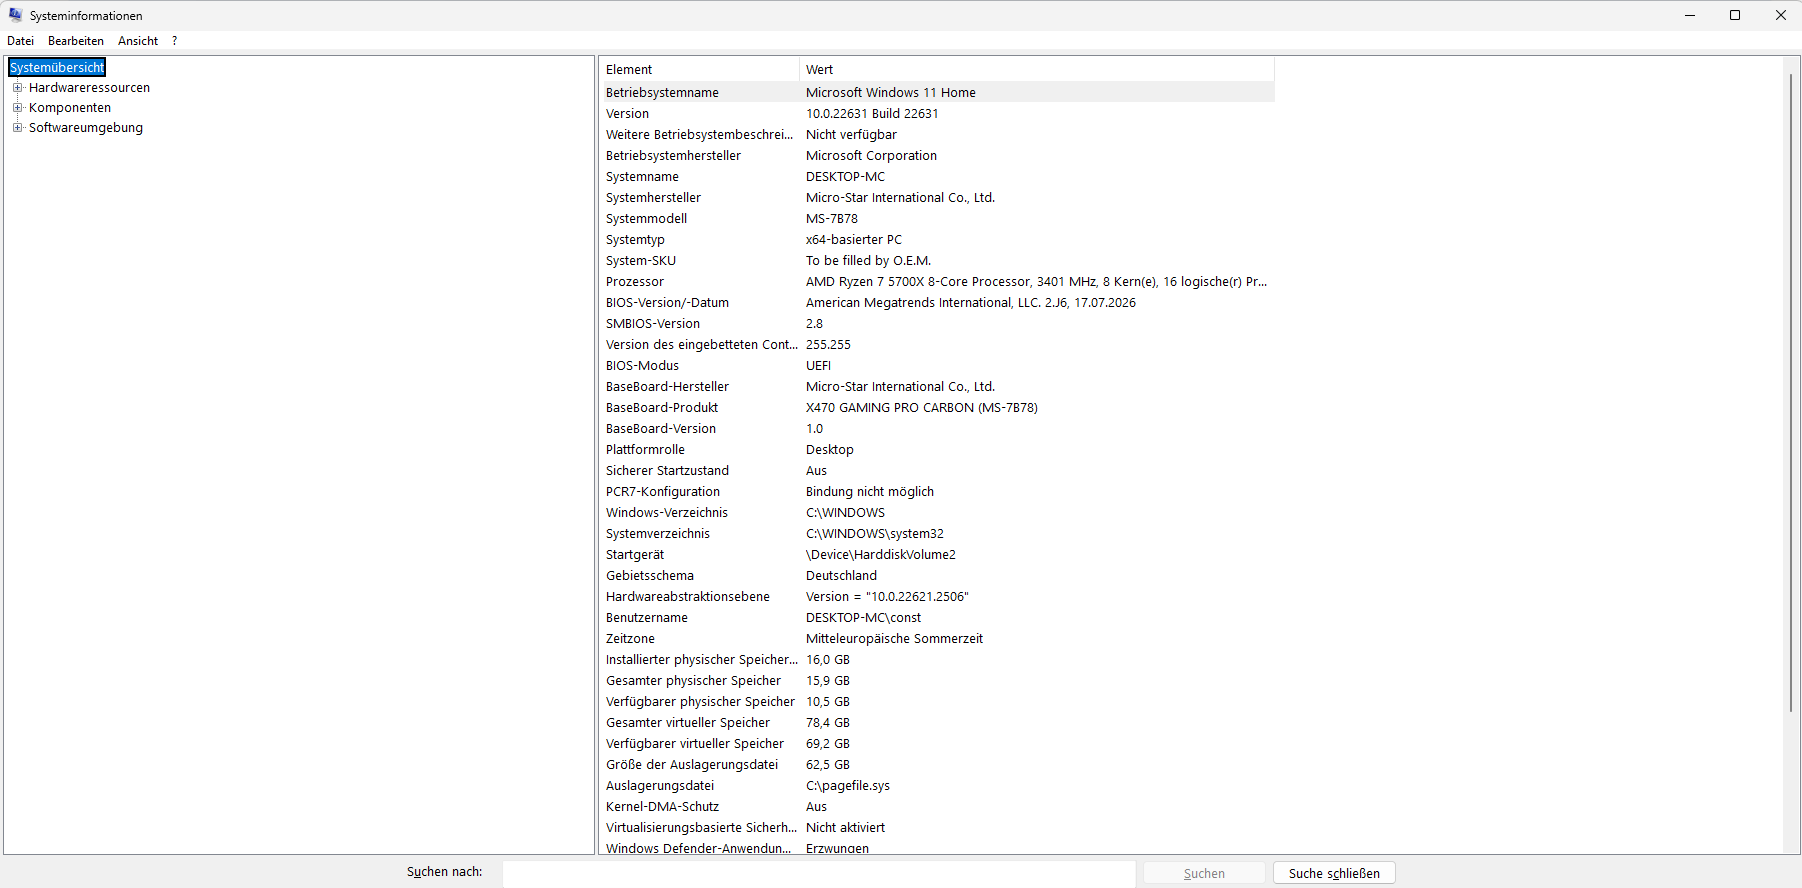1802x888 pixels.
Task: Click the BIOS-Modus value UEFI
Action: pos(818,366)
